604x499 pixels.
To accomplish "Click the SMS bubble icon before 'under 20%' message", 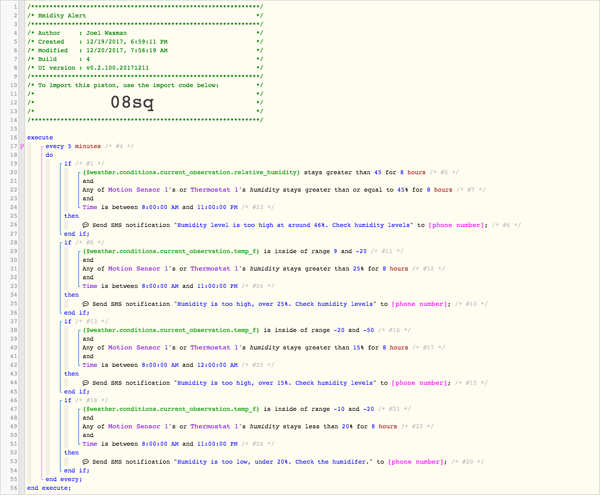I will [86, 462].
